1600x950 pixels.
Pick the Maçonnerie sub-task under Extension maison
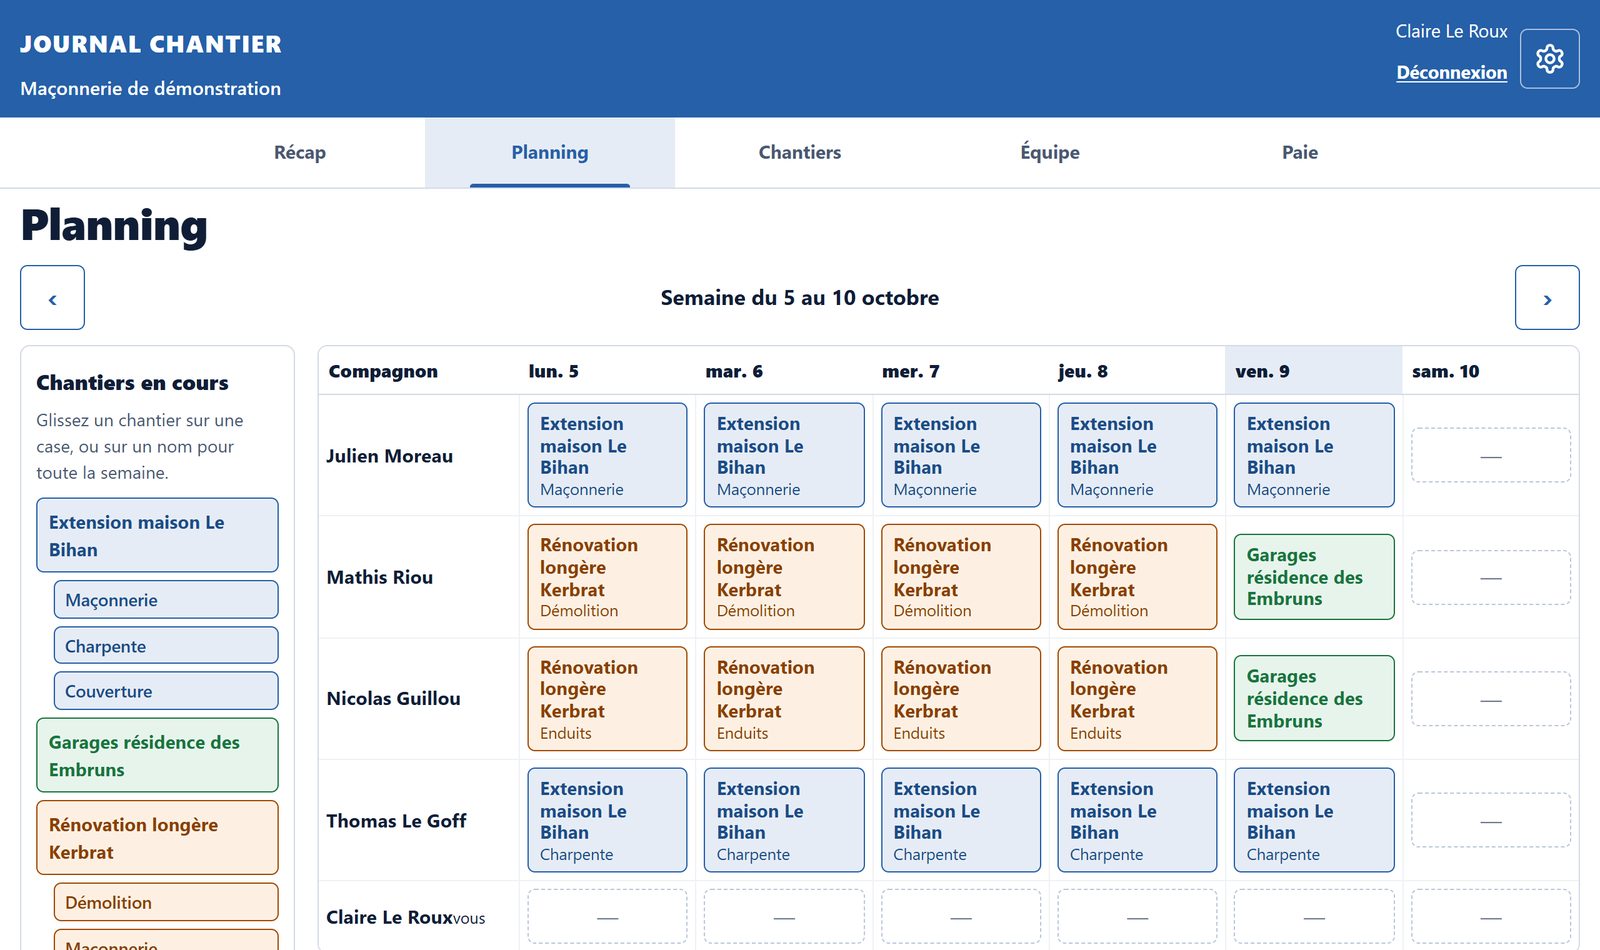click(x=166, y=600)
